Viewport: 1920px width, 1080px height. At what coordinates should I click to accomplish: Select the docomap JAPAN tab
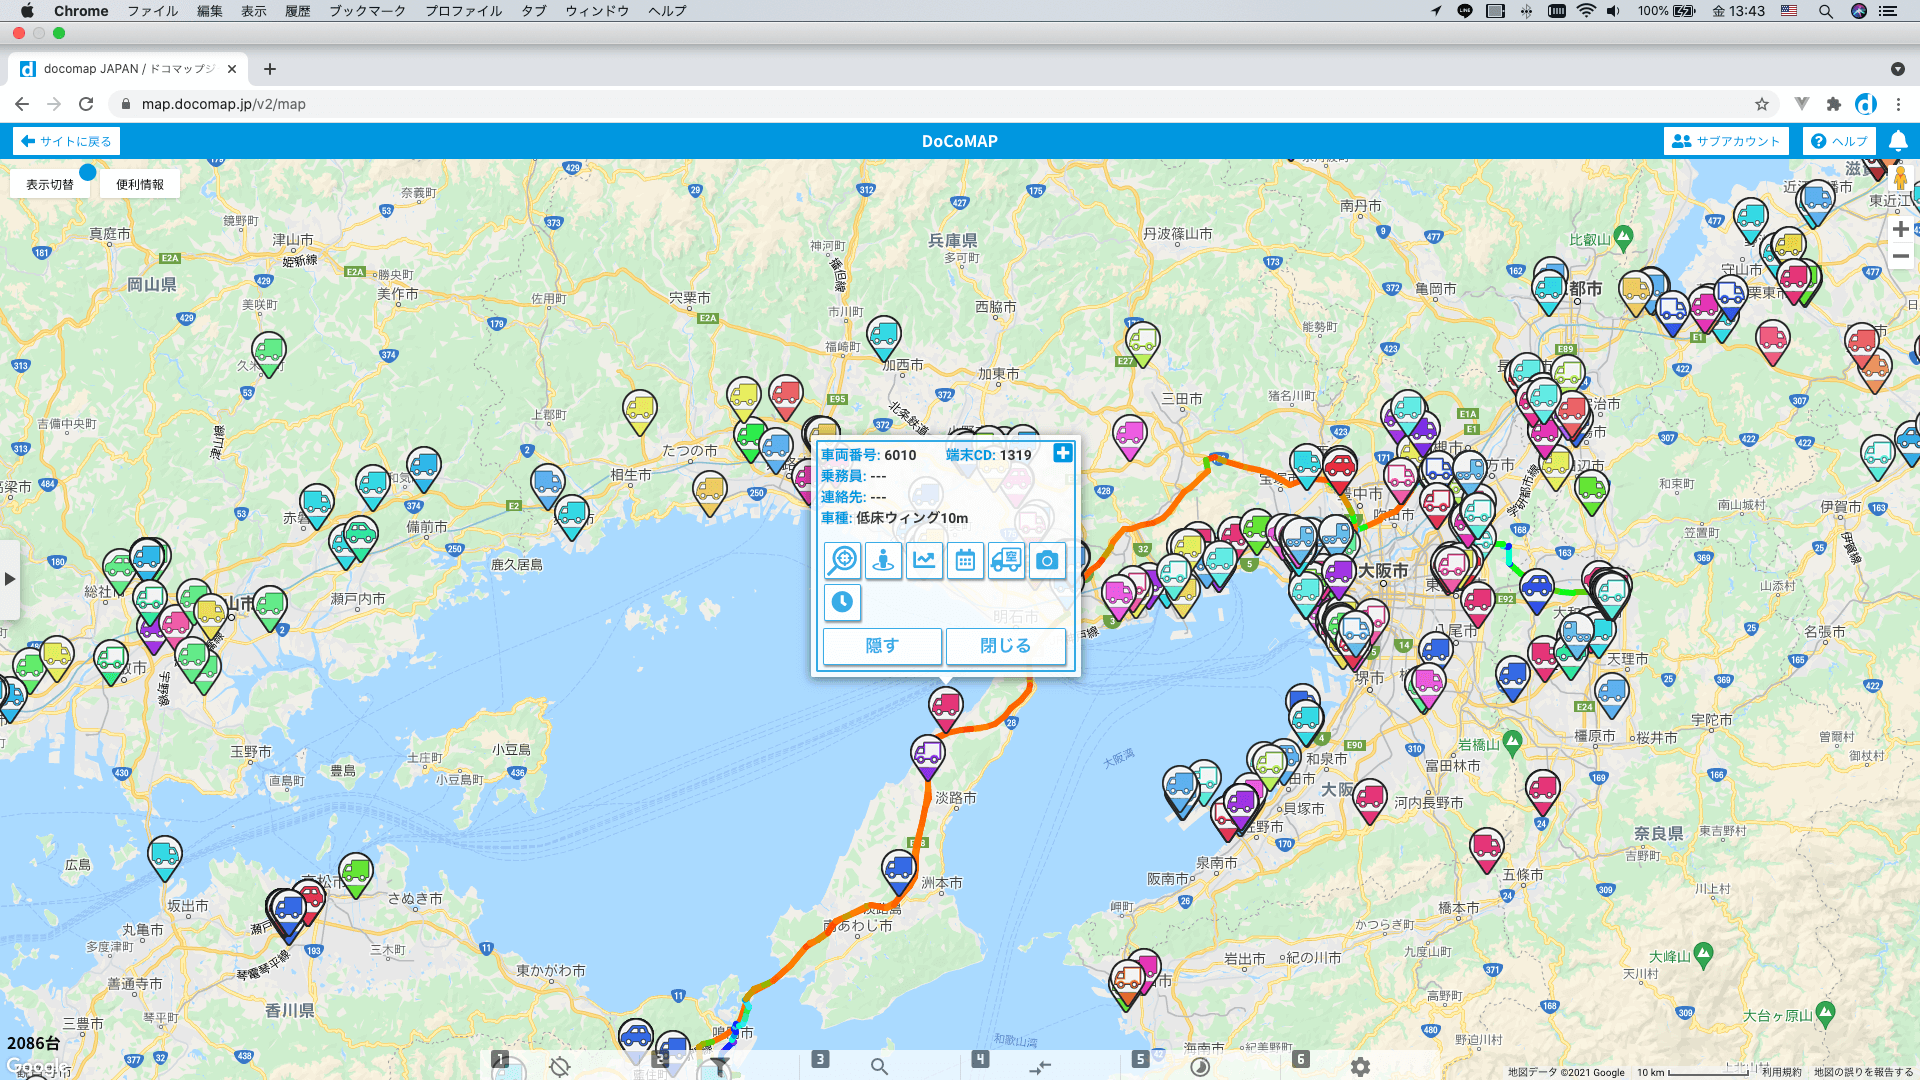tap(128, 69)
